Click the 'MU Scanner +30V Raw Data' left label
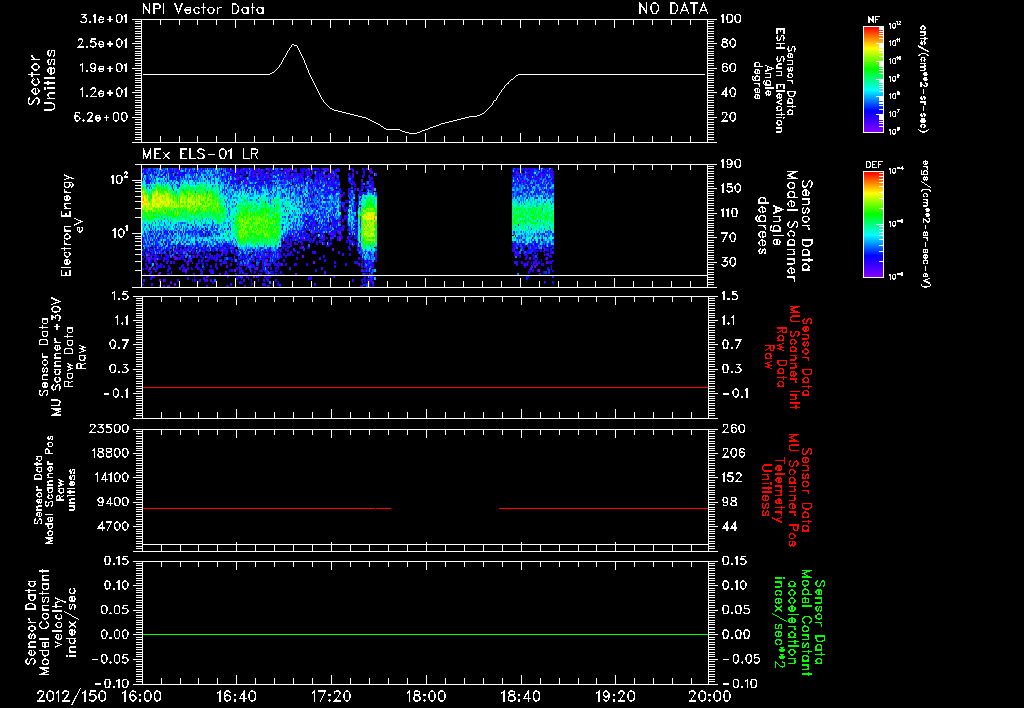The width and height of the screenshot is (1024, 708). pos(62,357)
